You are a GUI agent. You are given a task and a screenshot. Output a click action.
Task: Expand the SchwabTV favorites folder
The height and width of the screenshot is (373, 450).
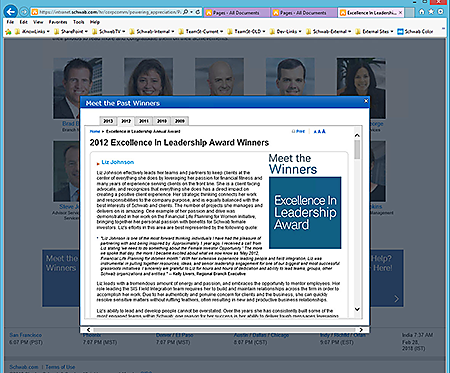click(x=109, y=32)
